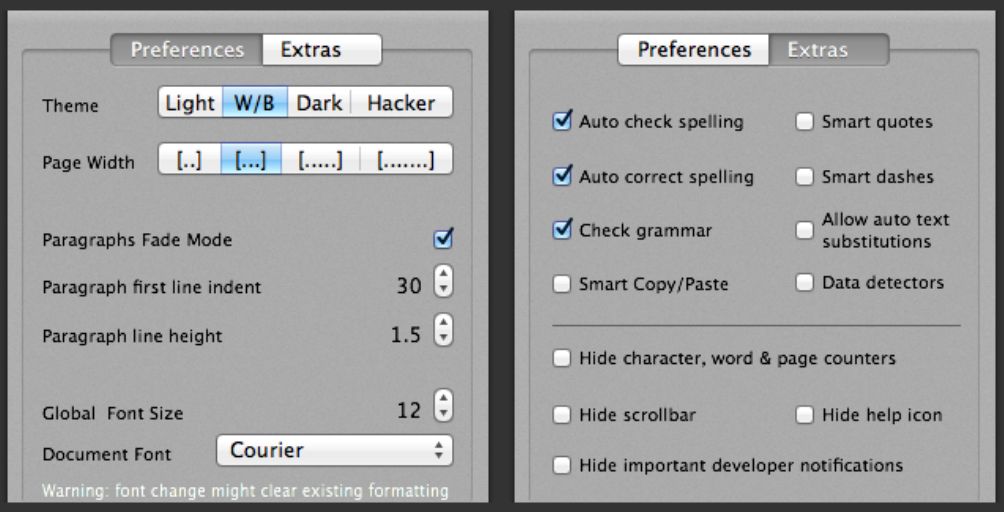Open the Document Font dropdown
Image resolution: width=1004 pixels, height=512 pixels.
coord(334,451)
